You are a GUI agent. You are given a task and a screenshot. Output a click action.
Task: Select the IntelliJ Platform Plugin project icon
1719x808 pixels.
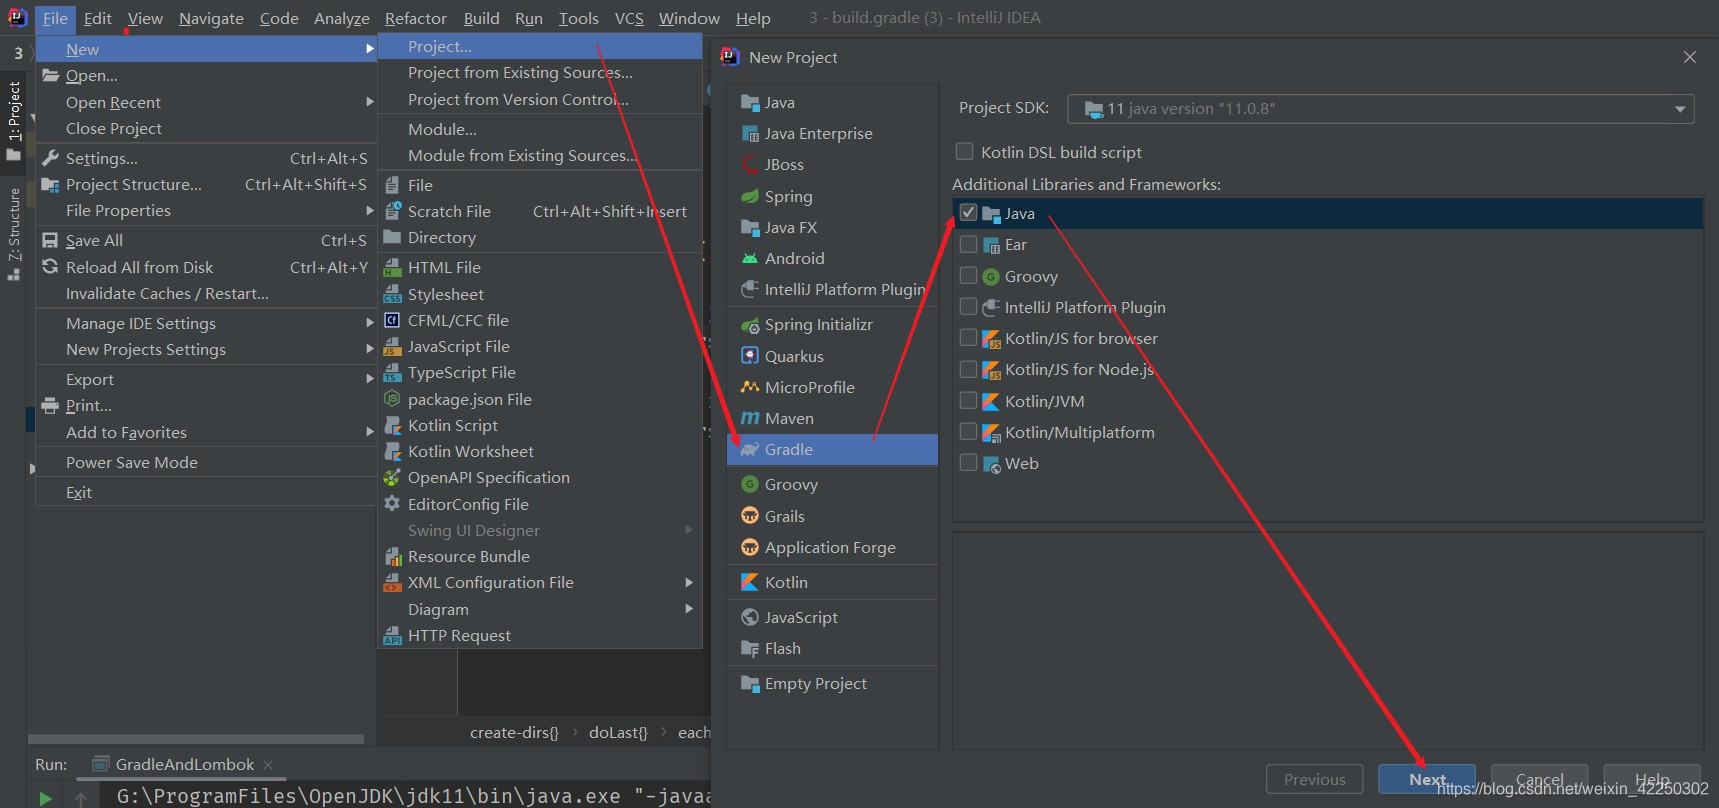(x=749, y=289)
